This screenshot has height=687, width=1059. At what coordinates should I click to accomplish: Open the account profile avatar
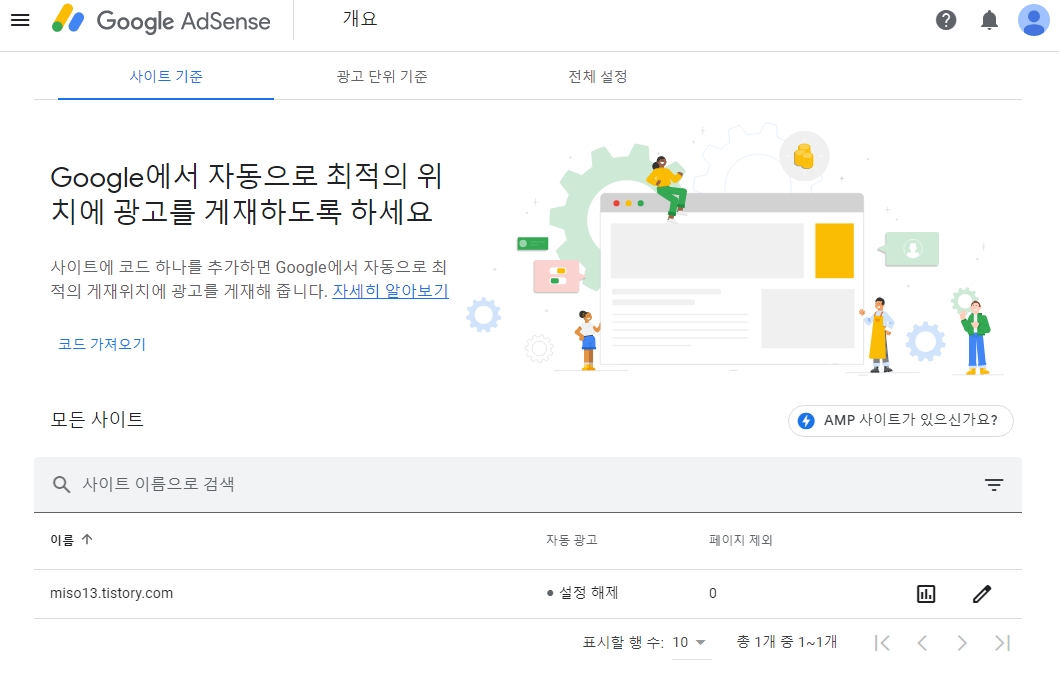(1033, 20)
